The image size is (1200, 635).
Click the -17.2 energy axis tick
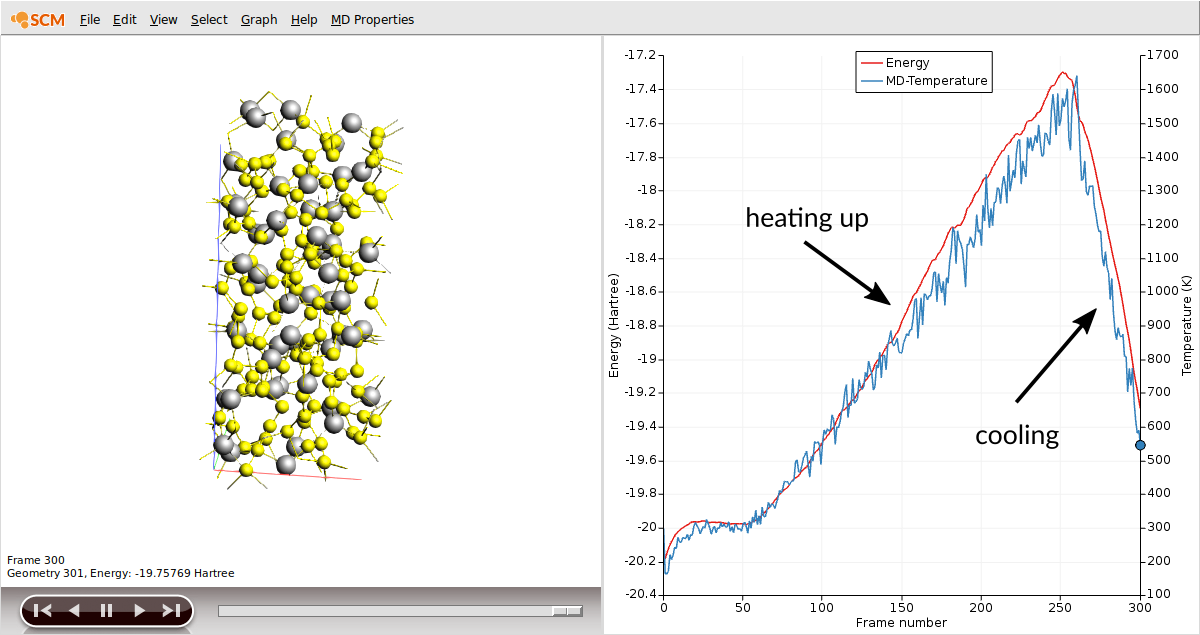(x=639, y=55)
